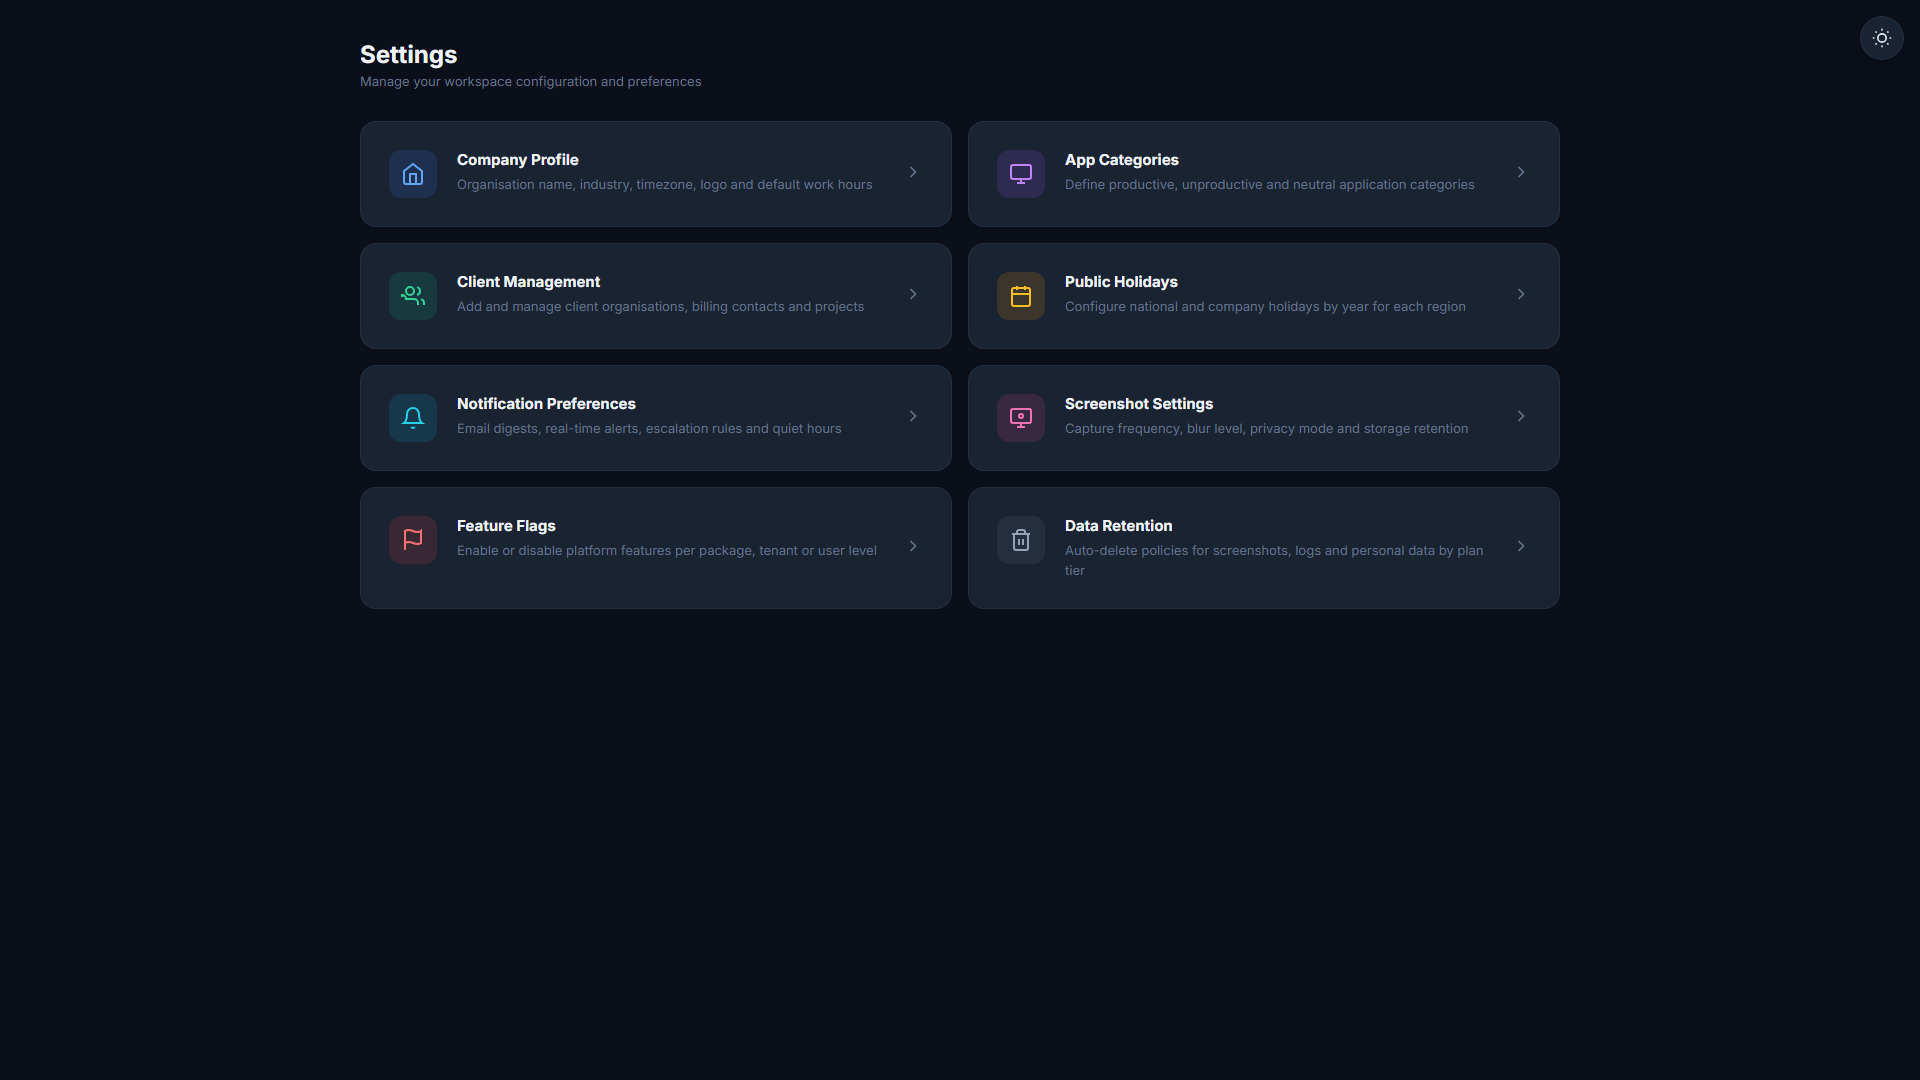Select the Screenshot Settings title text
Image resolution: width=1920 pixels, height=1080 pixels.
[1139, 404]
